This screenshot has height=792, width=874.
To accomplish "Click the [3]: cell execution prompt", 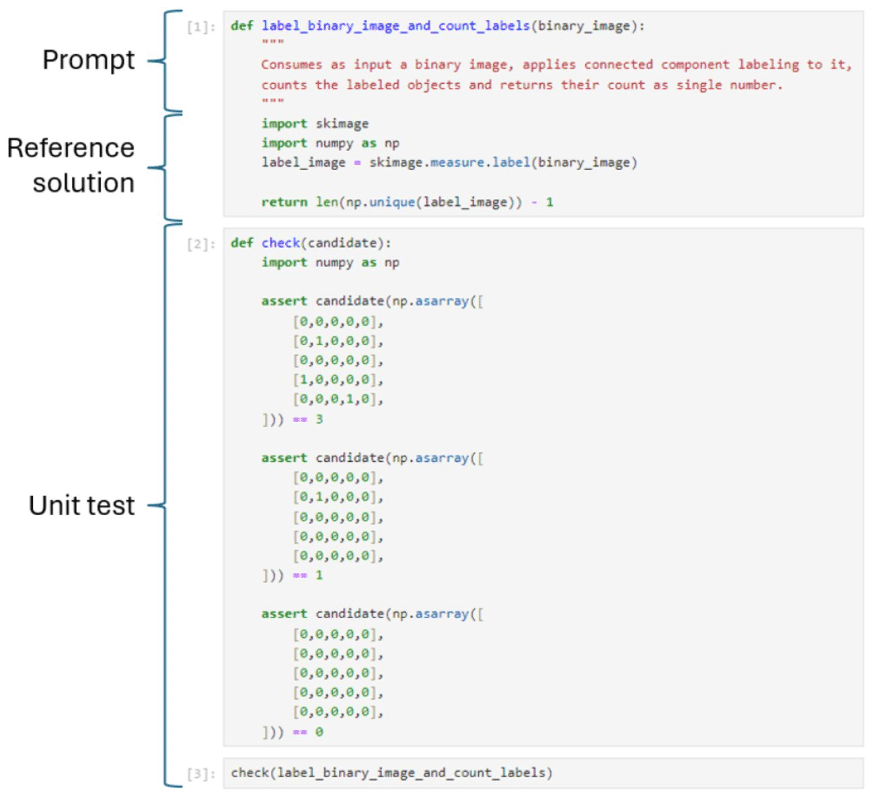I will click(203, 773).
